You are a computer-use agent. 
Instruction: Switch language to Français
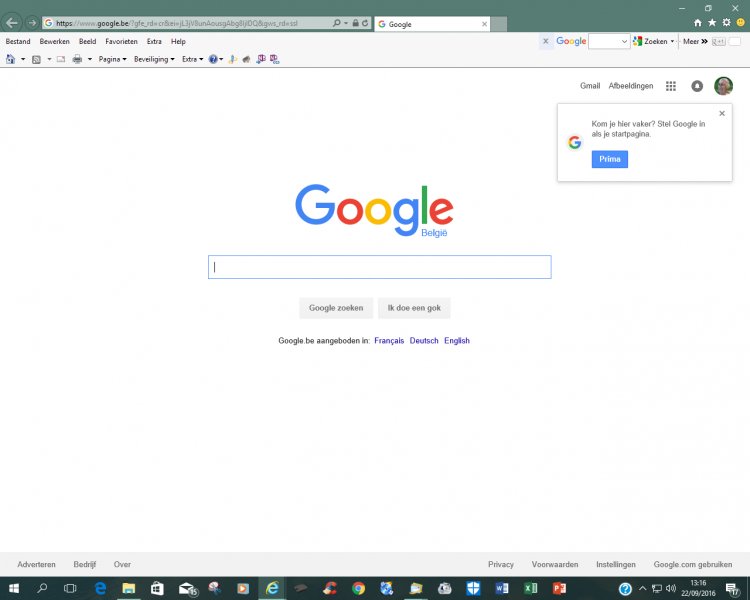tap(389, 341)
